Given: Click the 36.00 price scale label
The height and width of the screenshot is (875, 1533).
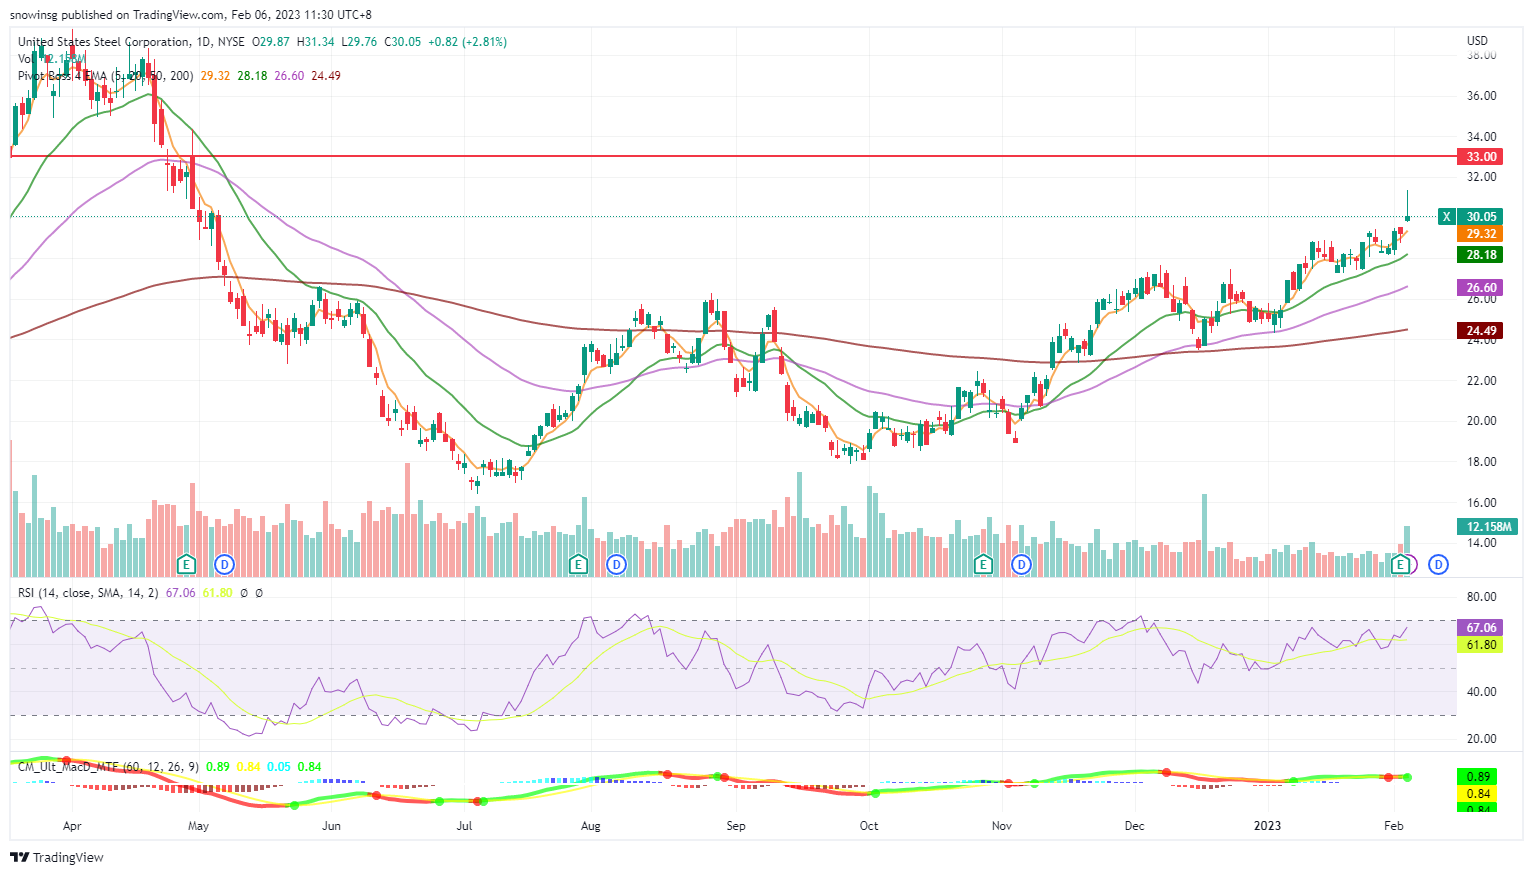Looking at the screenshot, I should tap(1481, 96).
